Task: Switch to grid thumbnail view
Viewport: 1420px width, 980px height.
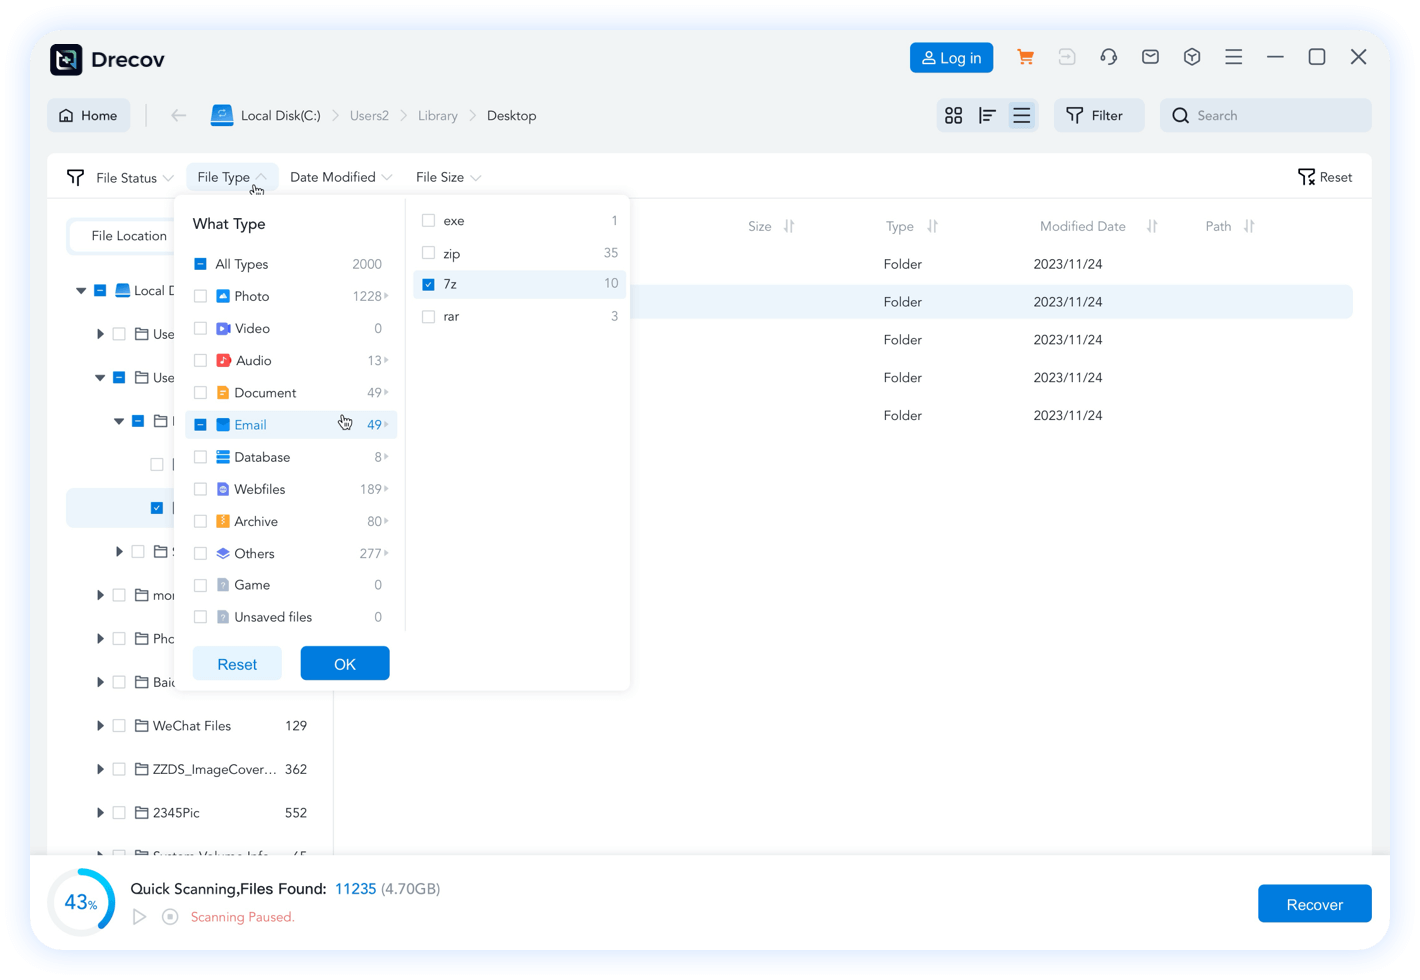Action: (x=953, y=116)
